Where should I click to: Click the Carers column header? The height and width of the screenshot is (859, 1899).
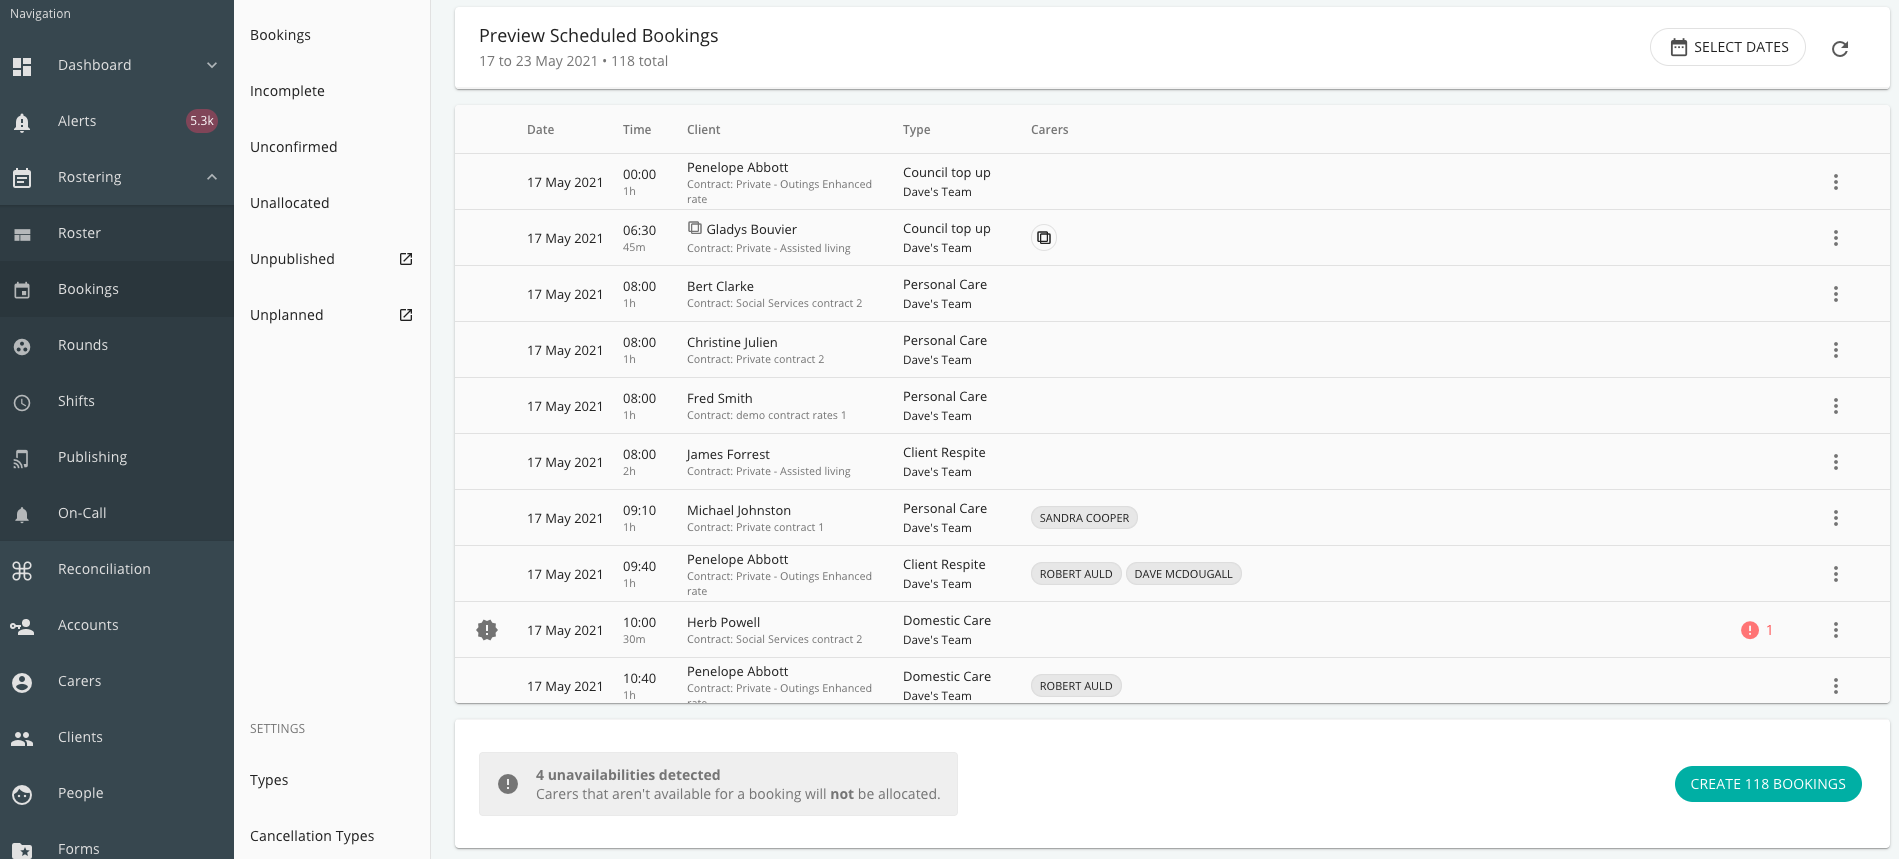[x=1049, y=130]
